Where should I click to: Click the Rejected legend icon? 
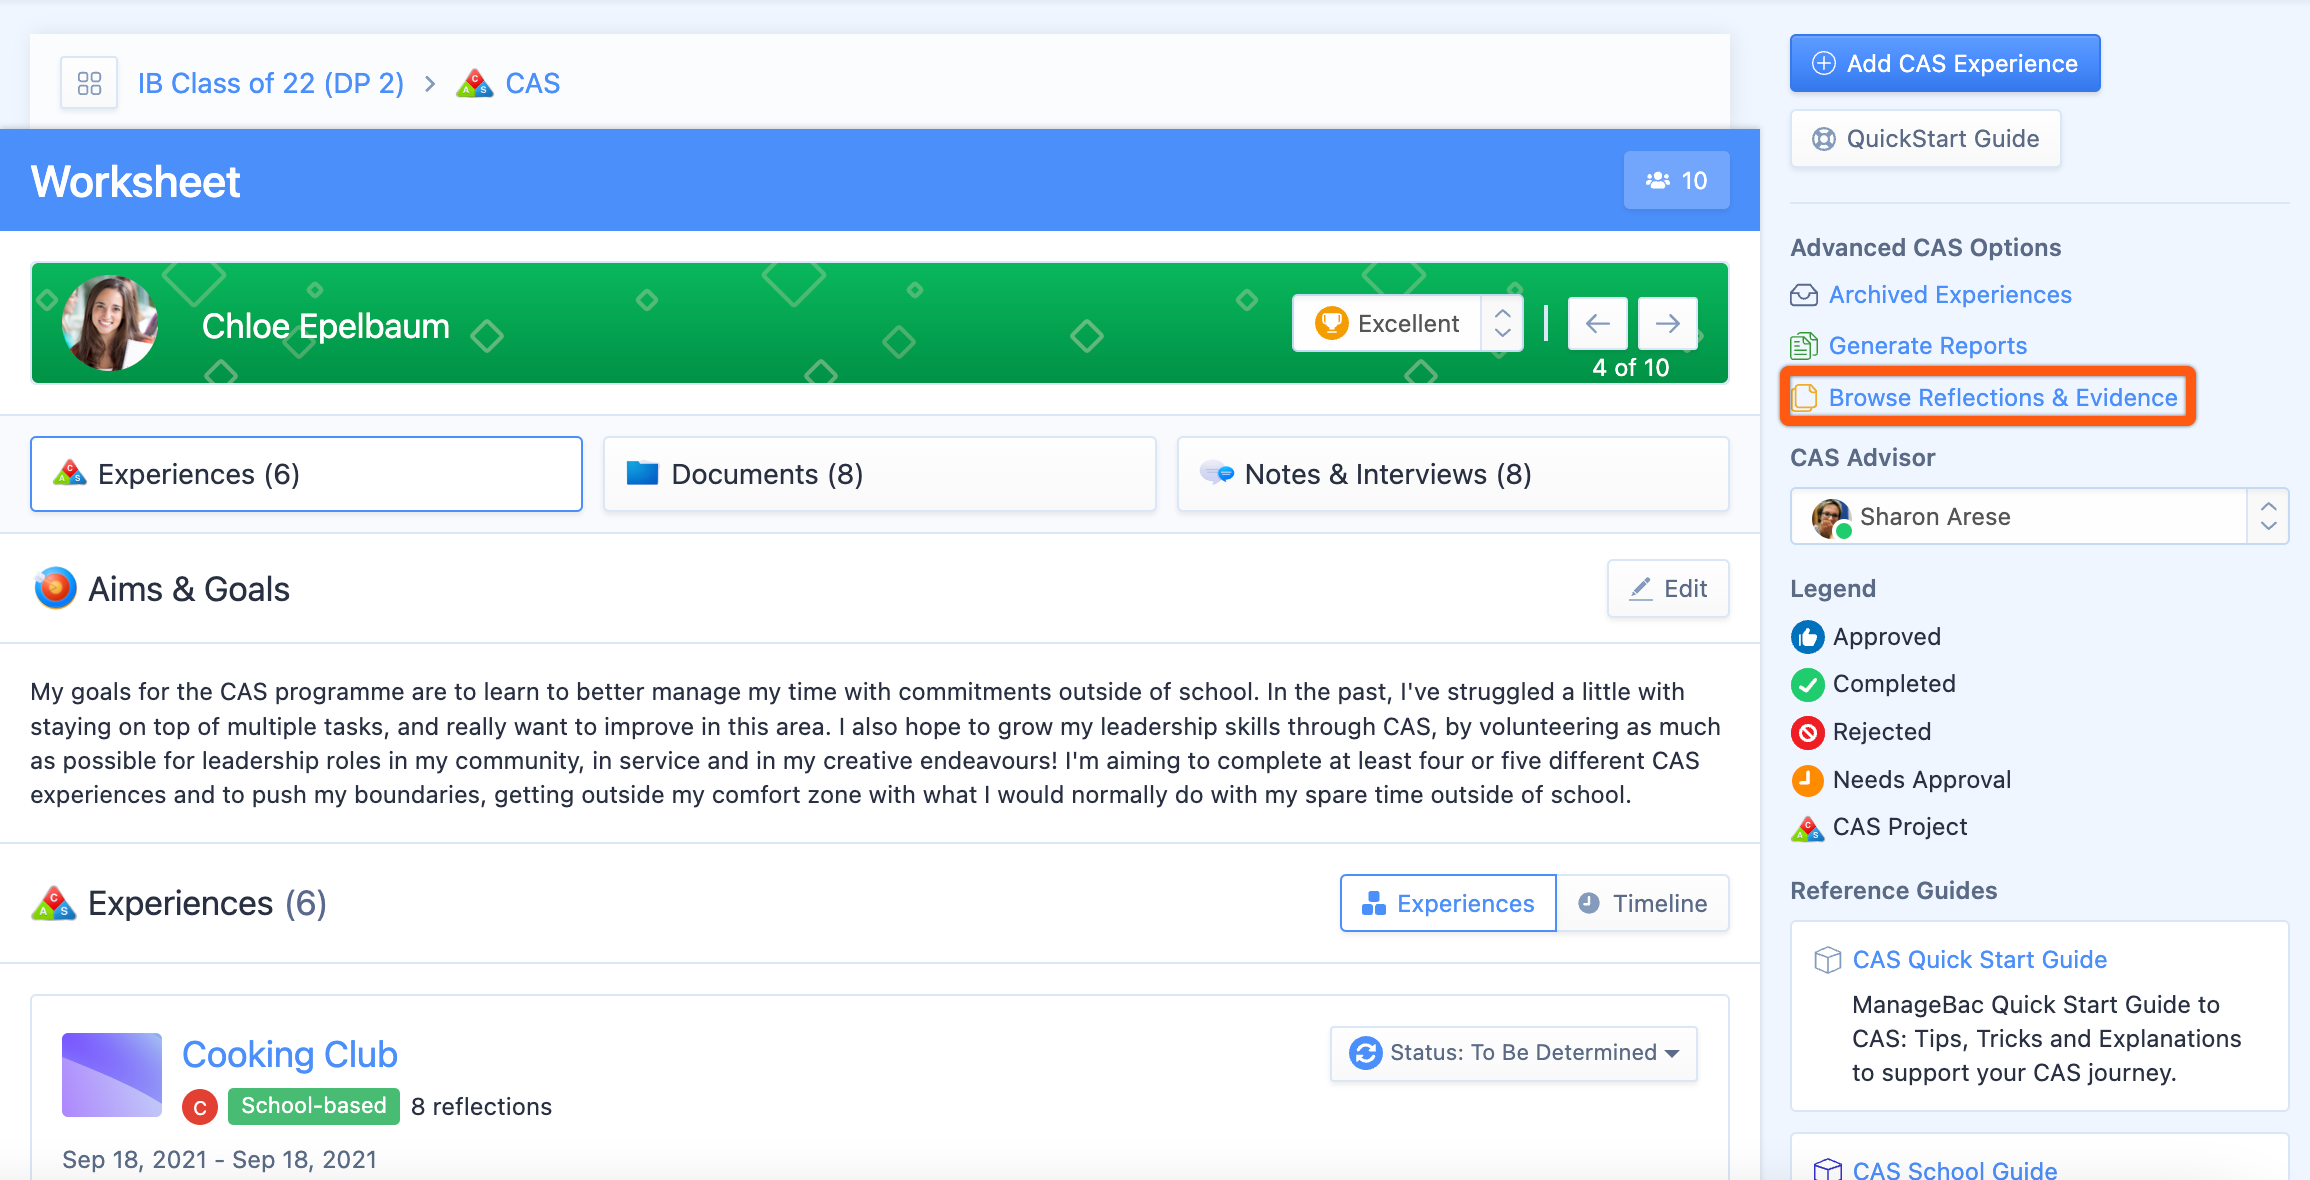1807,732
